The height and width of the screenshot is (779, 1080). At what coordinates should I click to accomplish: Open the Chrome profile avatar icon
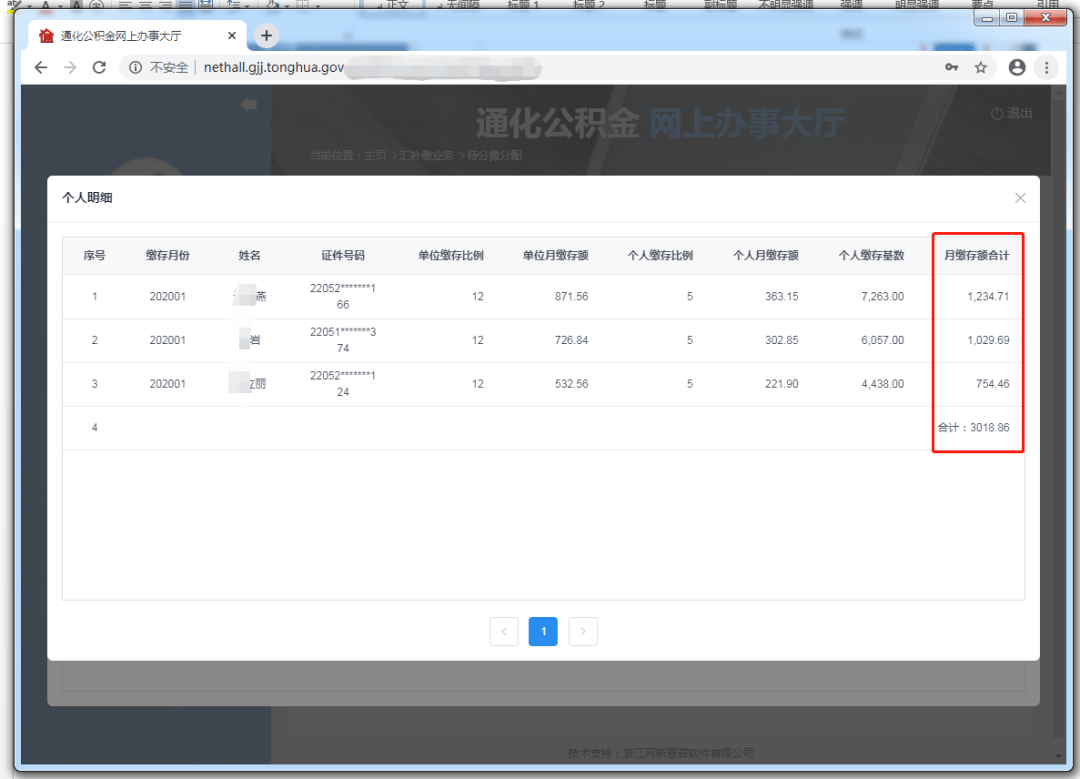point(1017,67)
